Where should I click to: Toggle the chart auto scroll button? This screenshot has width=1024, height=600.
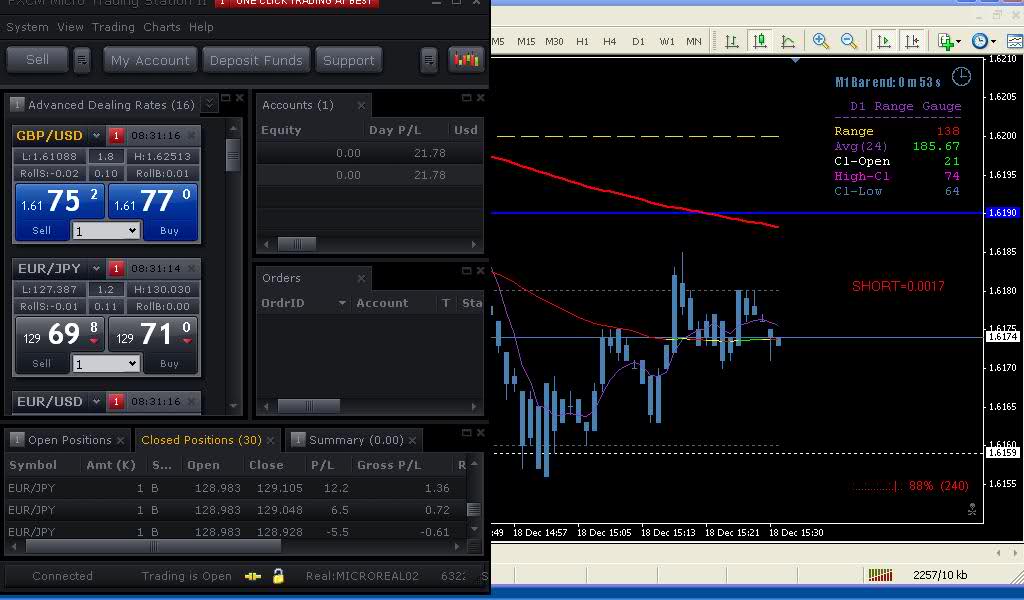pos(884,41)
